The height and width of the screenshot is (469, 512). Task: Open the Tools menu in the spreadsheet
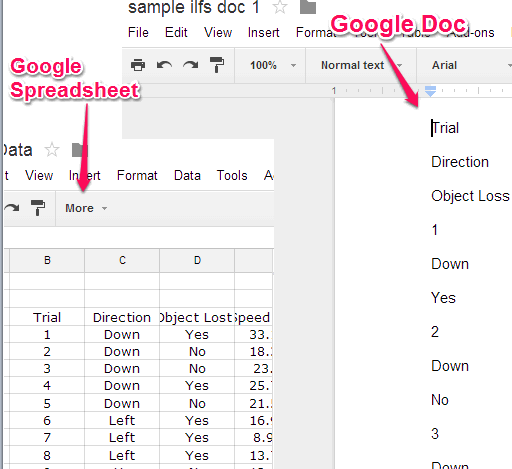pos(232,175)
